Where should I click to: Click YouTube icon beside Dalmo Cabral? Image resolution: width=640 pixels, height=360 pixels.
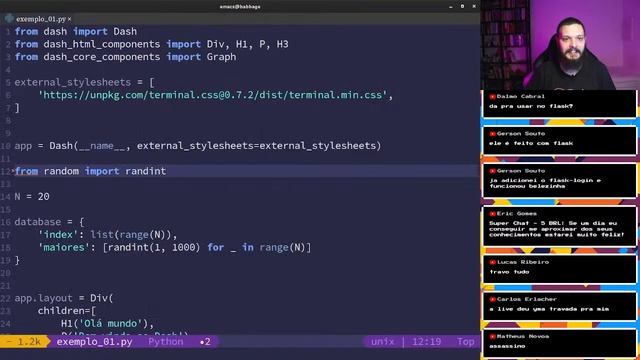(x=492, y=97)
